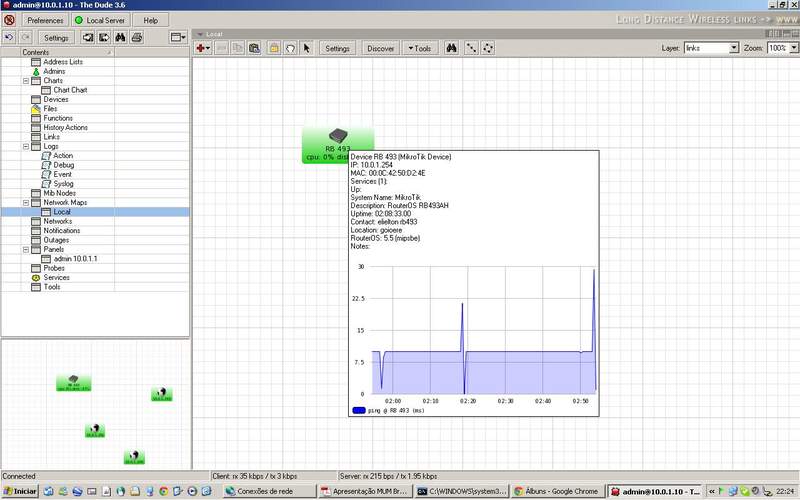The height and width of the screenshot is (500, 800).
Task: Open the admin 10.0.1.1 panel item
Action: (75, 259)
